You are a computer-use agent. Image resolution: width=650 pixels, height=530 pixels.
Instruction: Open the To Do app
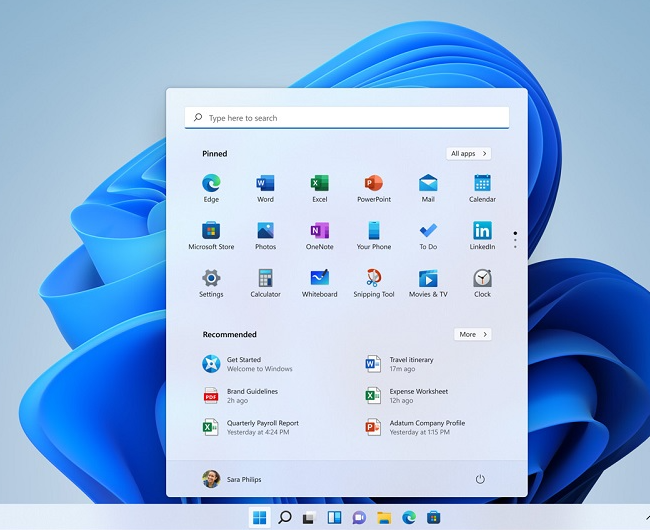428,235
